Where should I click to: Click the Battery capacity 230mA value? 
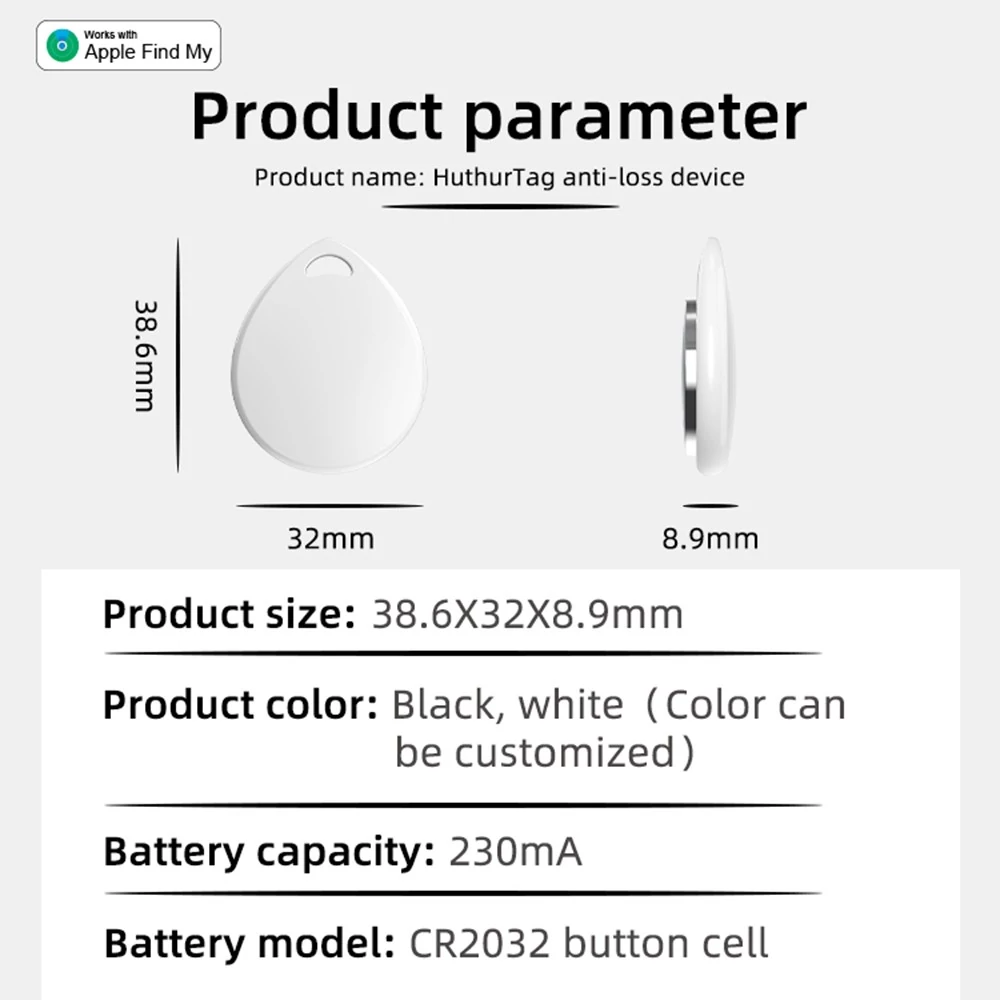pos(515,851)
